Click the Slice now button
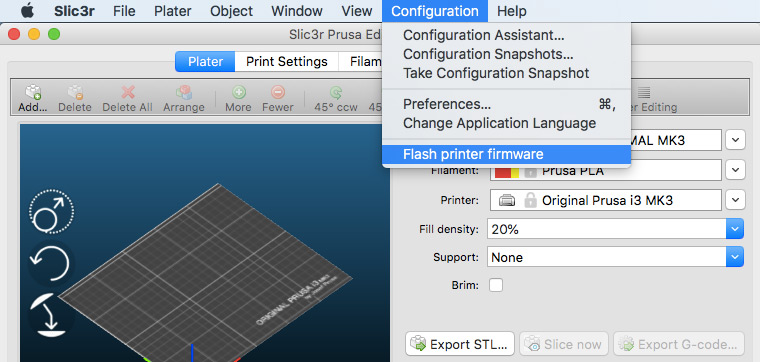Image resolution: width=760 pixels, height=362 pixels. [x=564, y=344]
